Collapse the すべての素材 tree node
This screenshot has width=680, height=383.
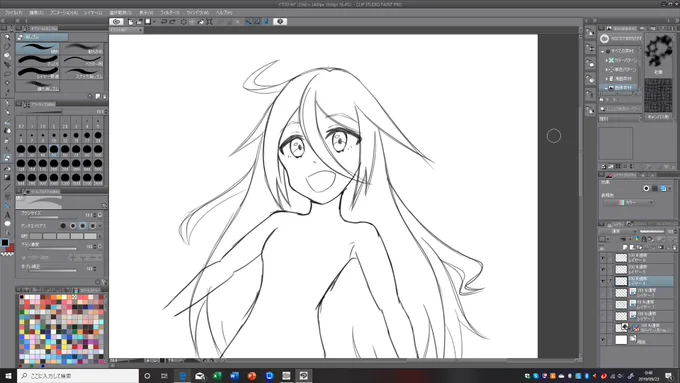point(603,51)
